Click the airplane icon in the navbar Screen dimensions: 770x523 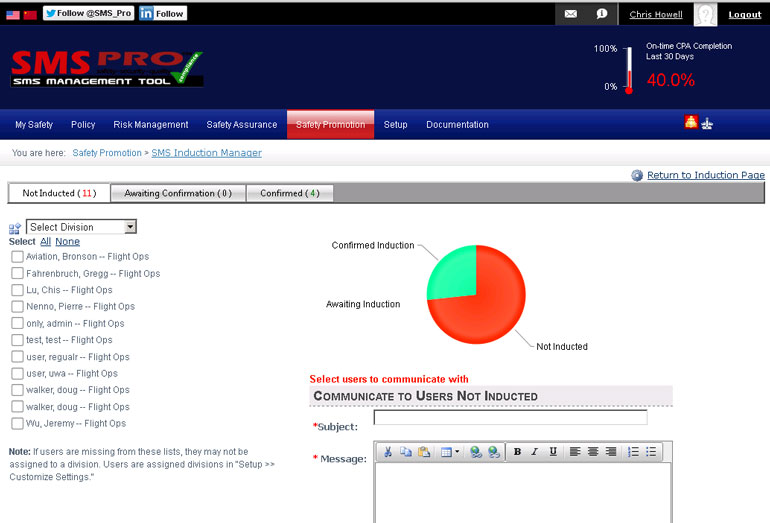click(x=707, y=123)
